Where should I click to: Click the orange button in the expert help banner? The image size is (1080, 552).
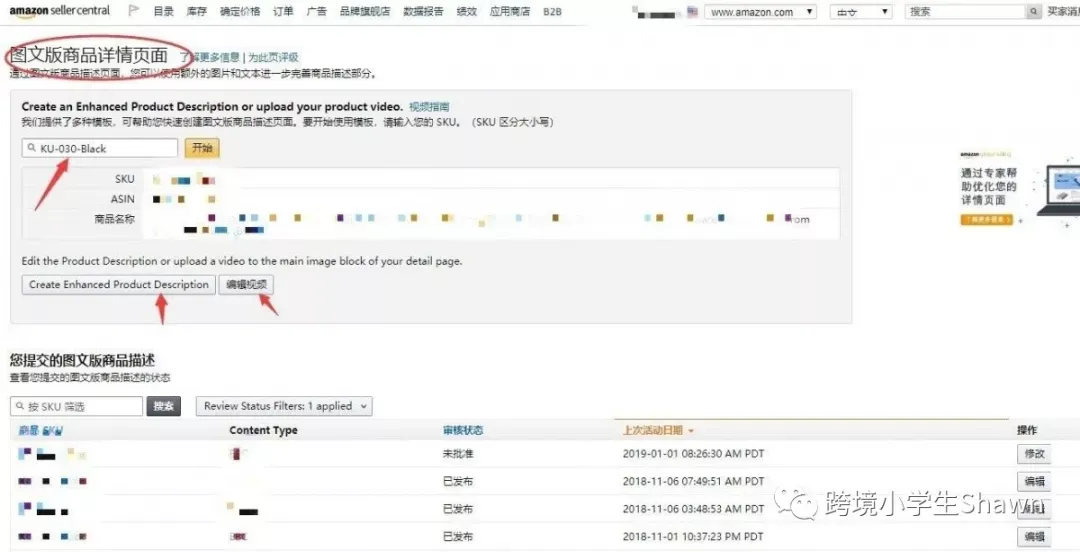point(987,220)
